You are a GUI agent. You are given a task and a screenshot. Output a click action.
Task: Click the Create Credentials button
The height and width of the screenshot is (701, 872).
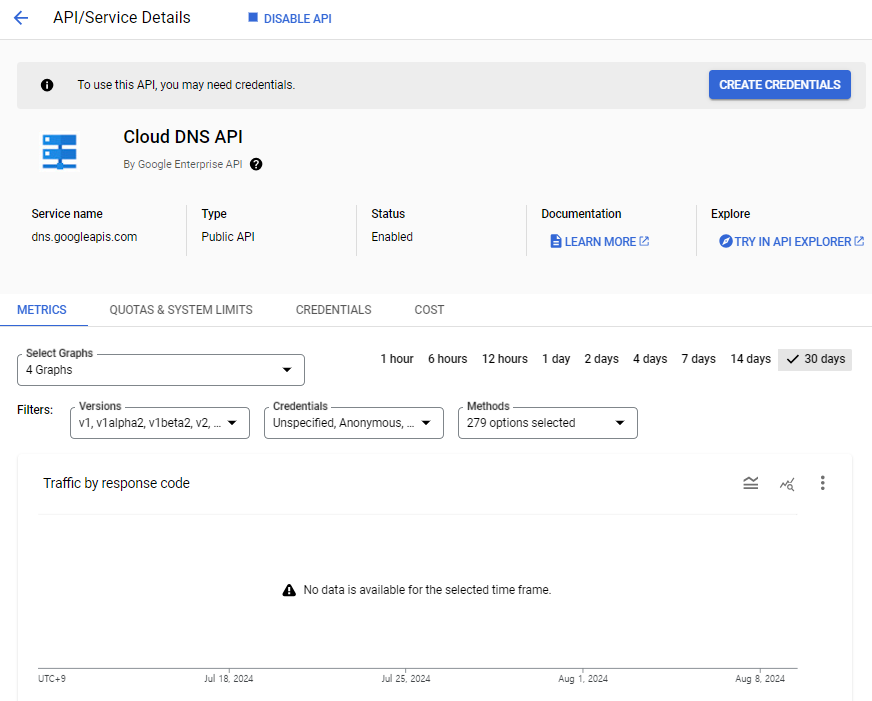point(780,84)
